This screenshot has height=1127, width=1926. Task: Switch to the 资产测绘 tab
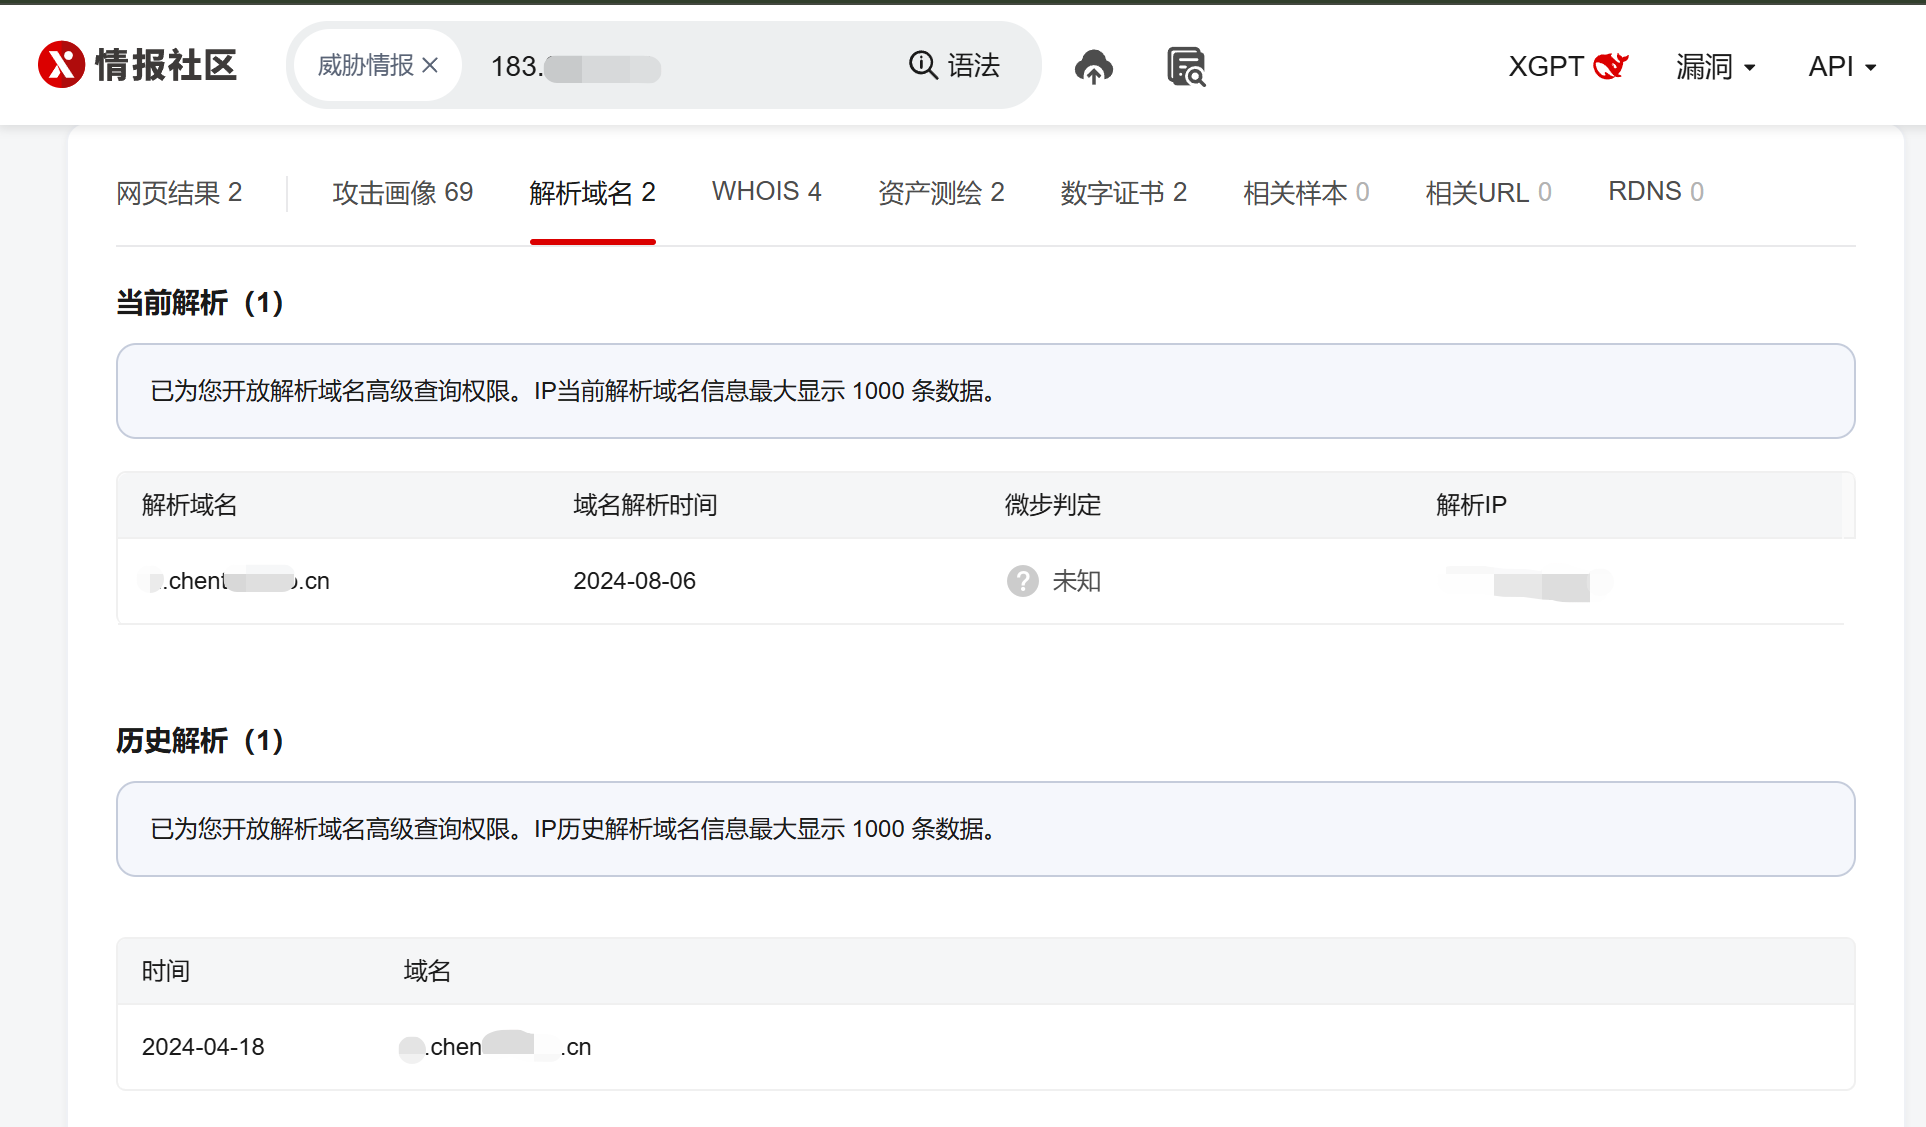941,192
